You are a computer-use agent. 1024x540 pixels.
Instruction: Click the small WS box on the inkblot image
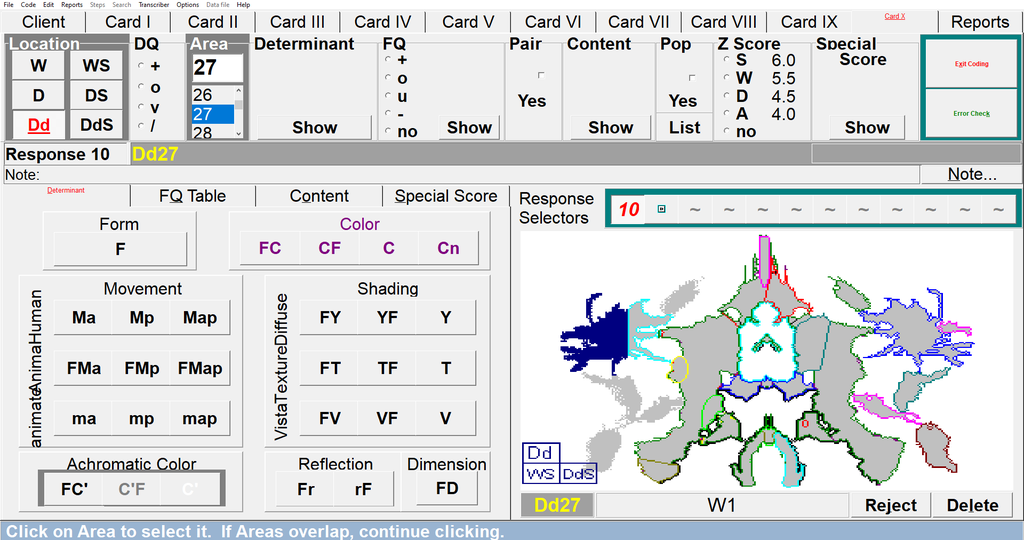[540, 473]
